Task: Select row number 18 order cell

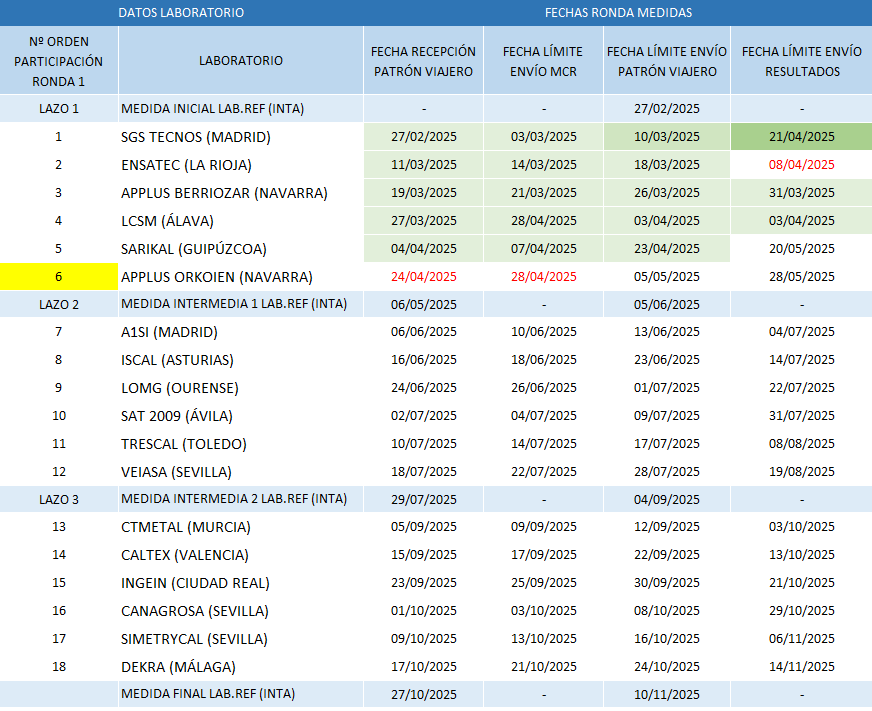Action: click(59, 666)
